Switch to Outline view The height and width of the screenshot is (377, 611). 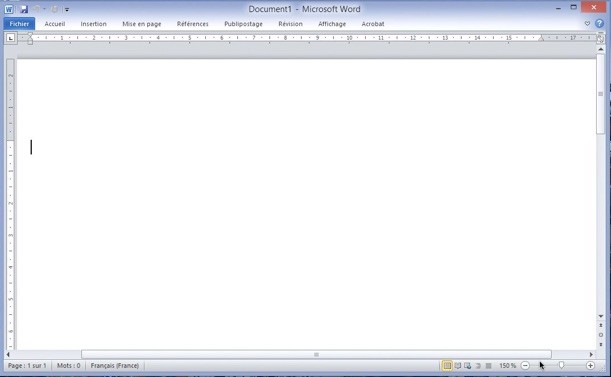pyautogui.click(x=478, y=366)
